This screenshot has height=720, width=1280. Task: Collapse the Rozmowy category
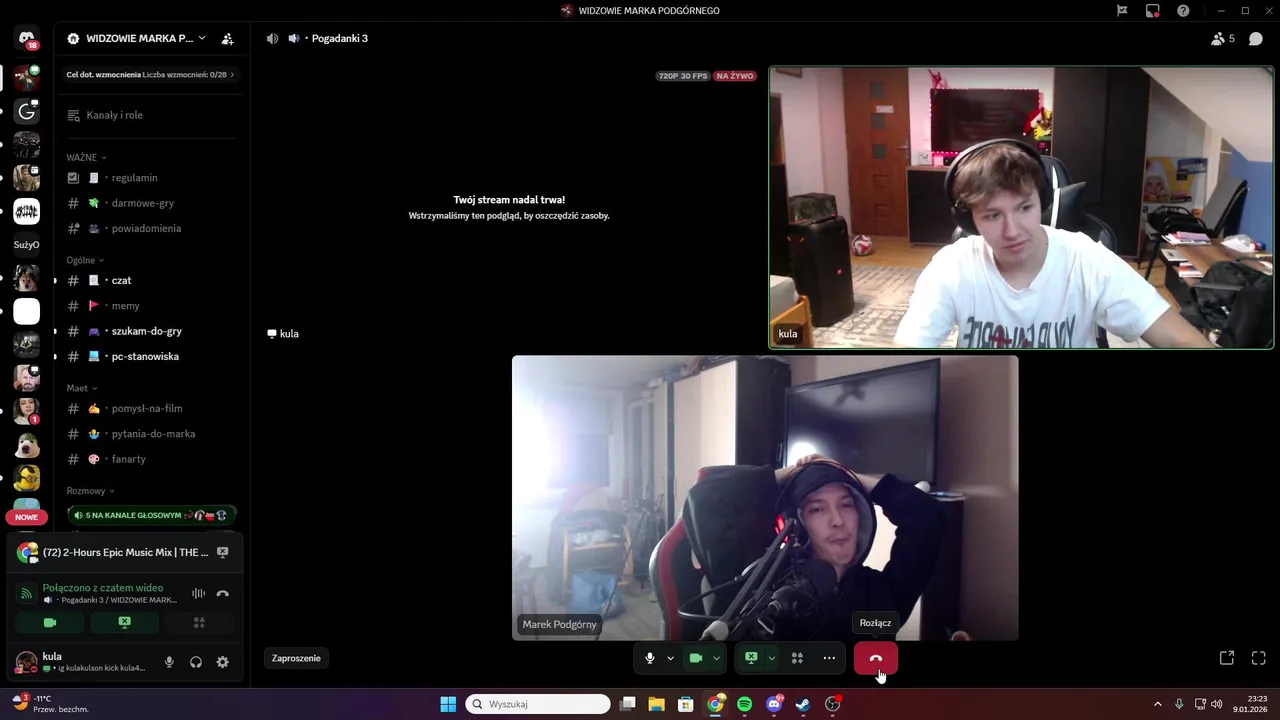pos(91,491)
